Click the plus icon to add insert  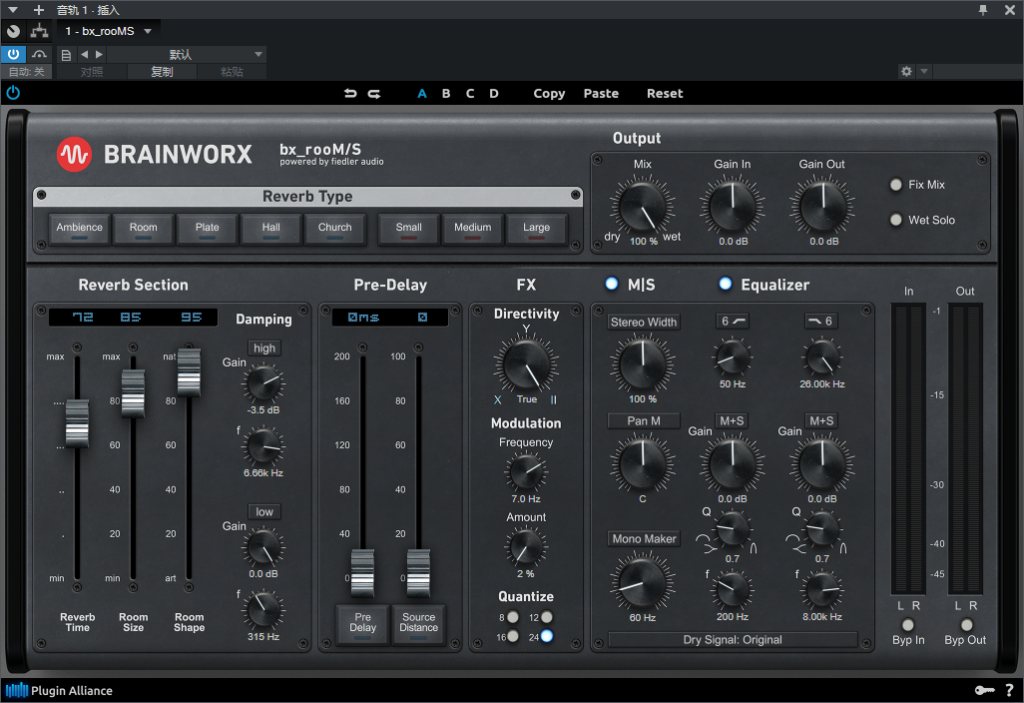tap(39, 10)
